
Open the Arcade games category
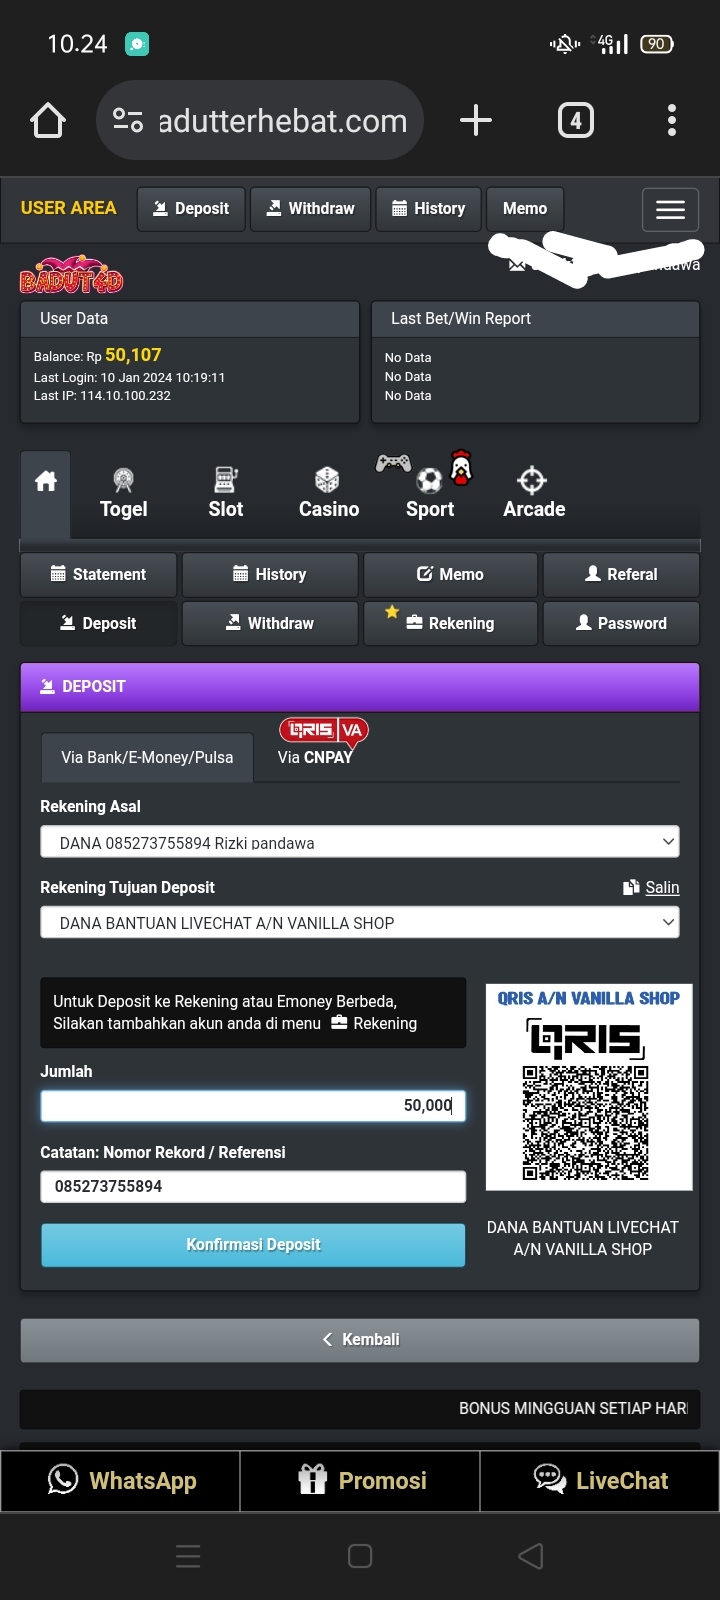click(534, 493)
